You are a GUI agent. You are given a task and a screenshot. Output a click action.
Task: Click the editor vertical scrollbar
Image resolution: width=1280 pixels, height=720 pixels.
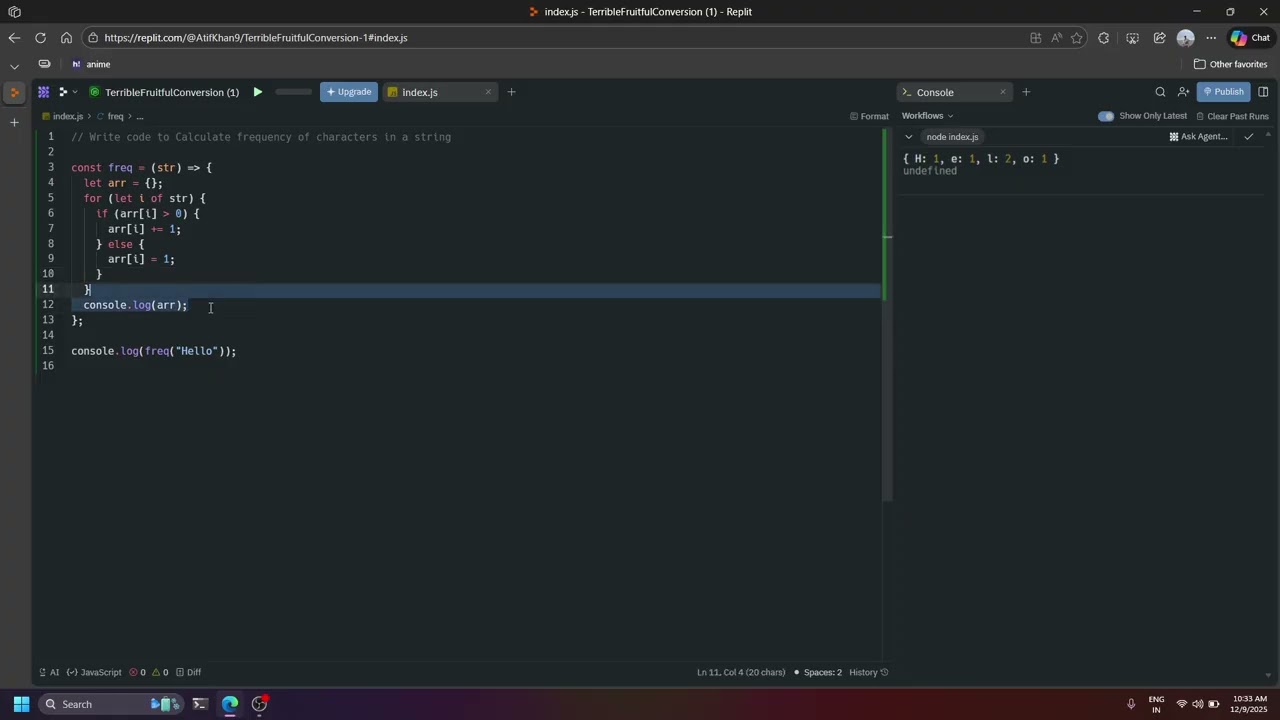pyautogui.click(x=887, y=315)
